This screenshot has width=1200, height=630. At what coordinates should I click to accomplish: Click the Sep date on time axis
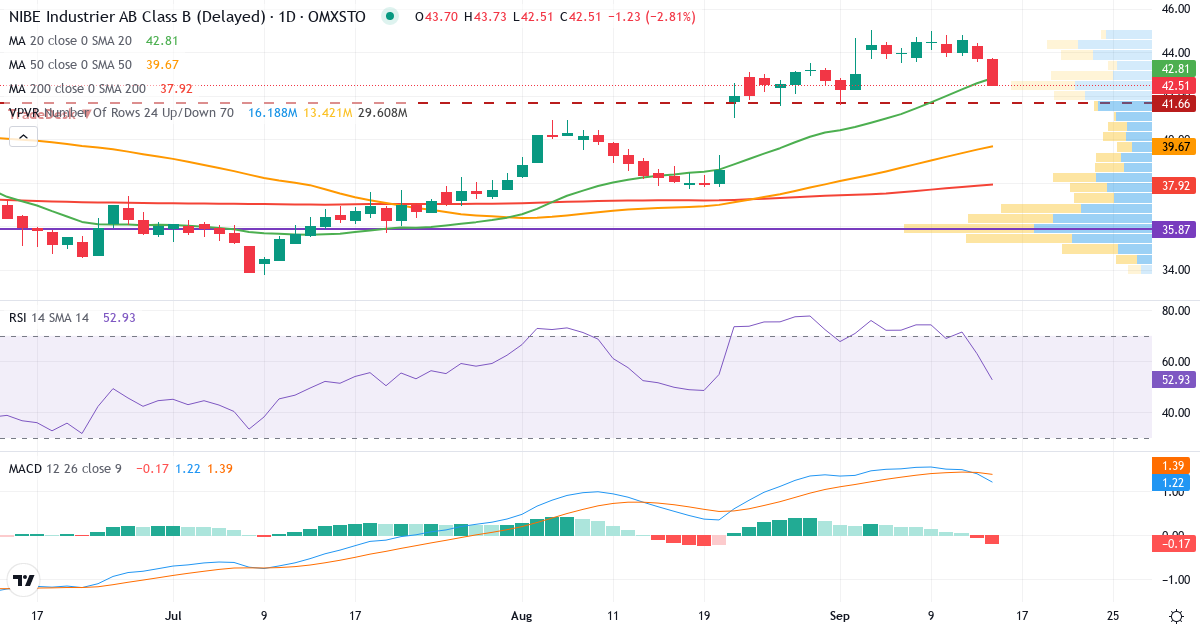point(840,615)
